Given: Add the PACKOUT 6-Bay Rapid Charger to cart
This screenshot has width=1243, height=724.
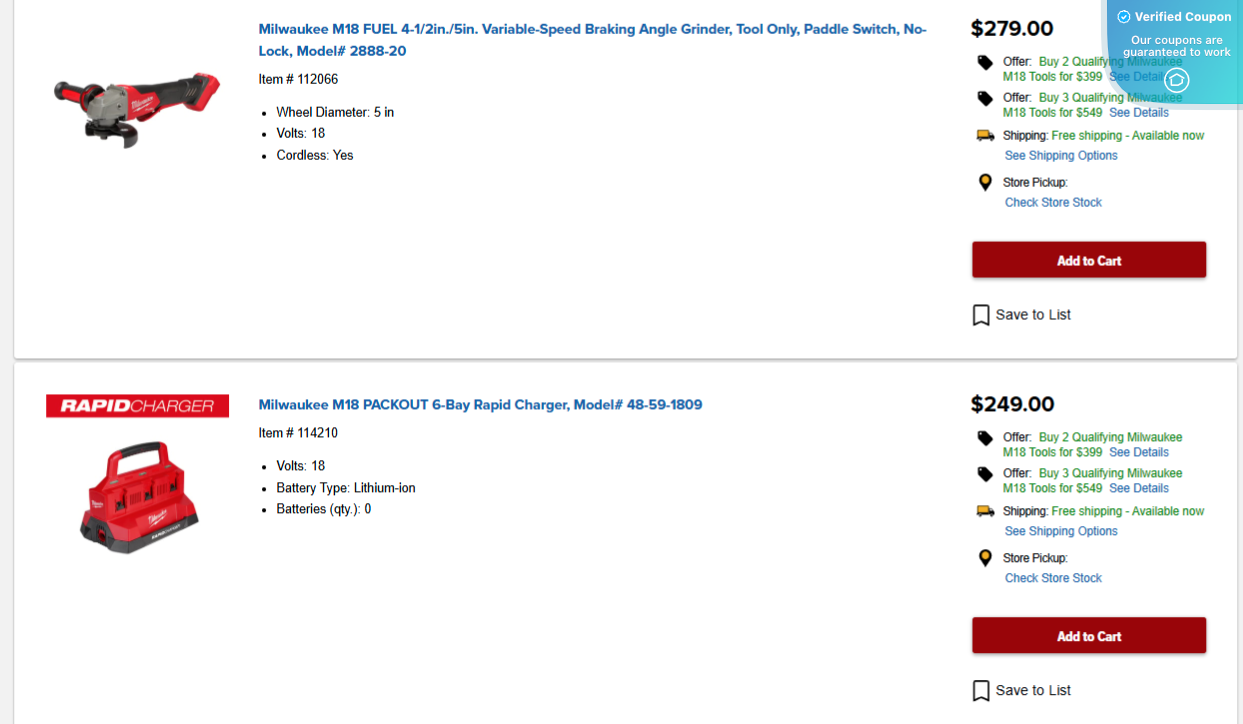Looking at the screenshot, I should tap(1088, 636).
